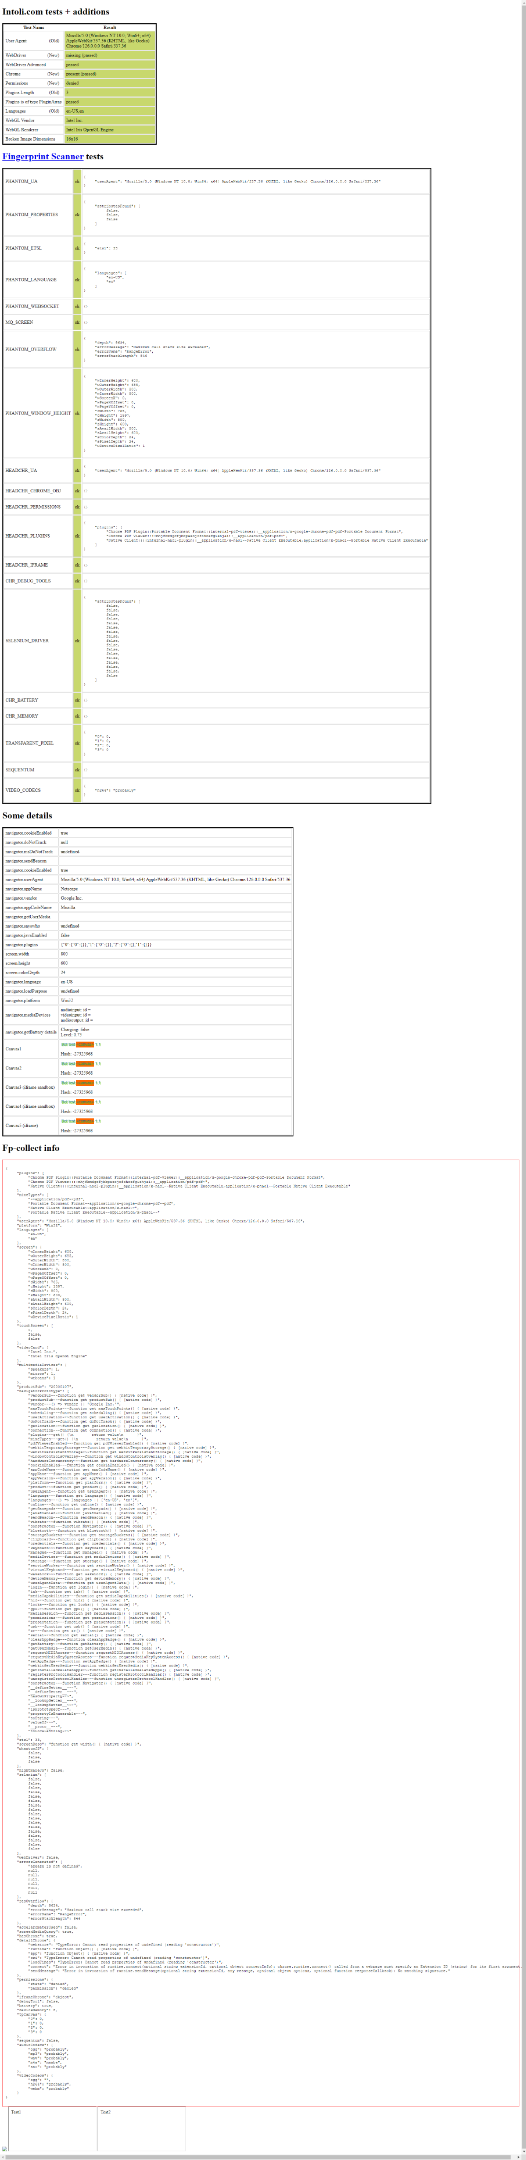
Task: Click the VIDEO_CODECS test name
Action: pyautogui.click(x=25, y=790)
